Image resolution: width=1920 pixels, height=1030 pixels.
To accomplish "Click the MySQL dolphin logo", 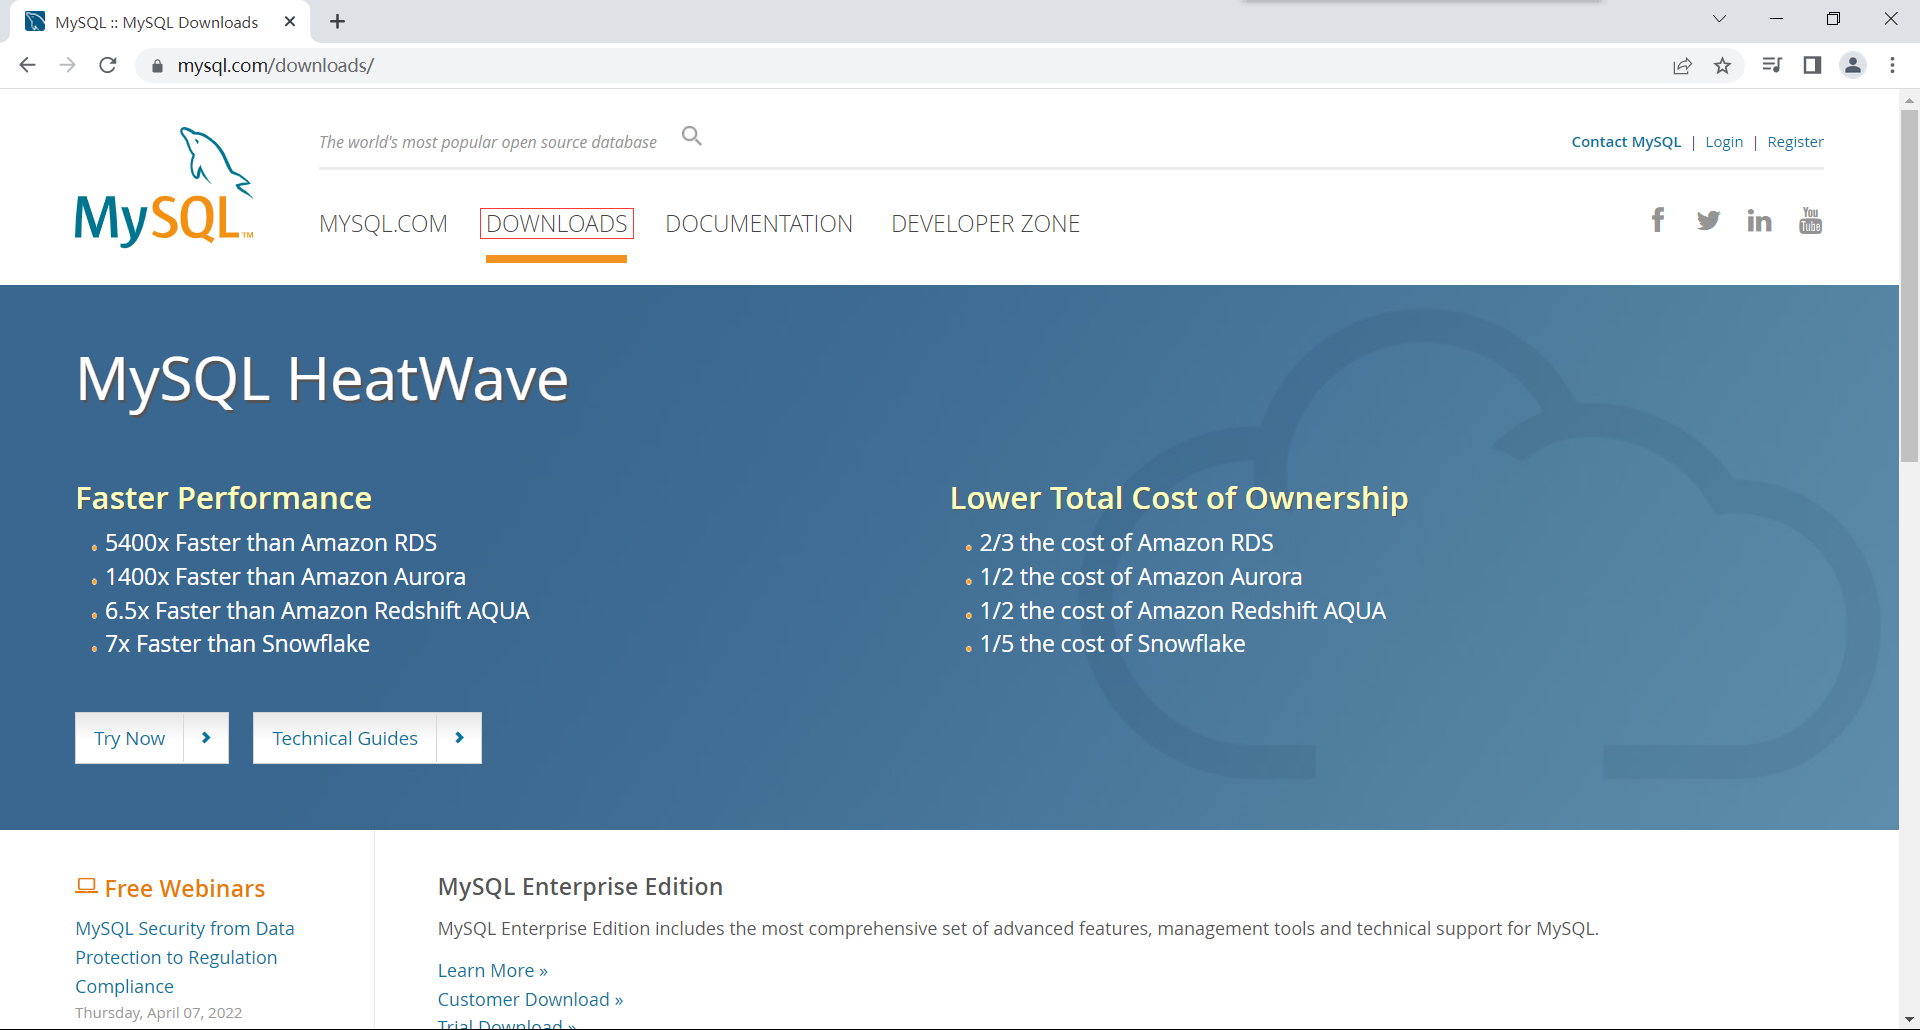I will coord(165,188).
